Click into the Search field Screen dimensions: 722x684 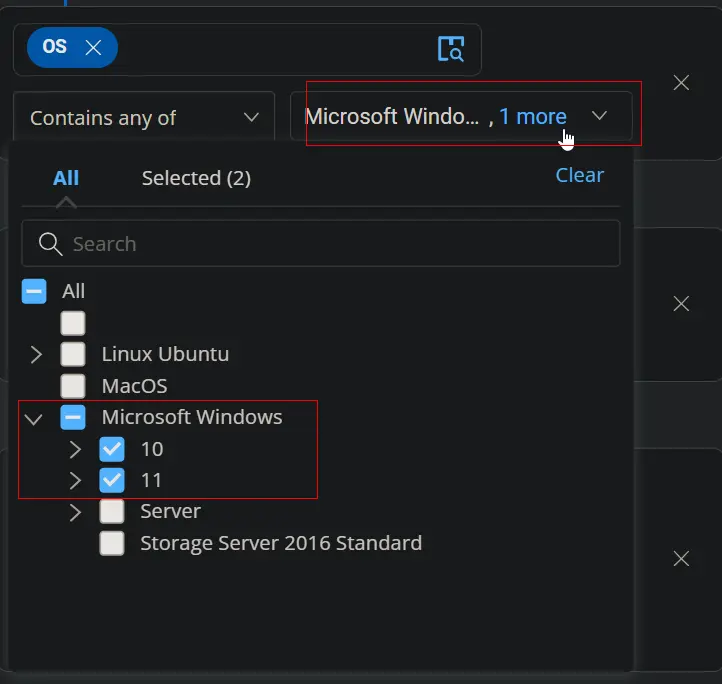point(321,244)
